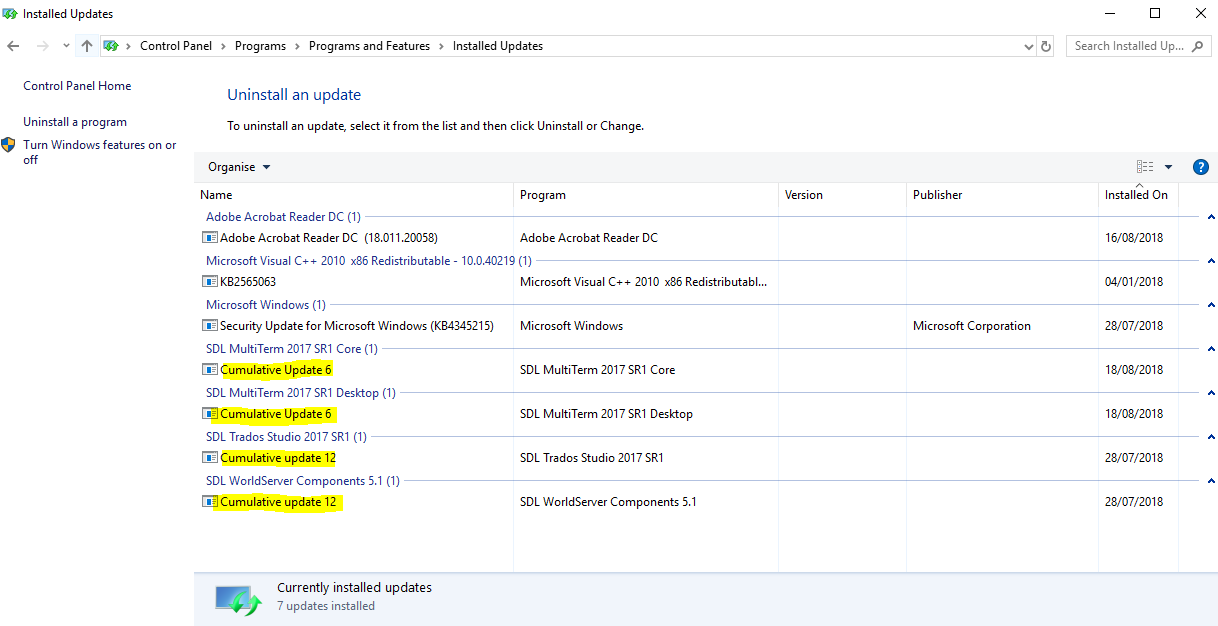Screen dimensions: 1218x626
Task: Go back with the Back arrow
Action: point(13,46)
